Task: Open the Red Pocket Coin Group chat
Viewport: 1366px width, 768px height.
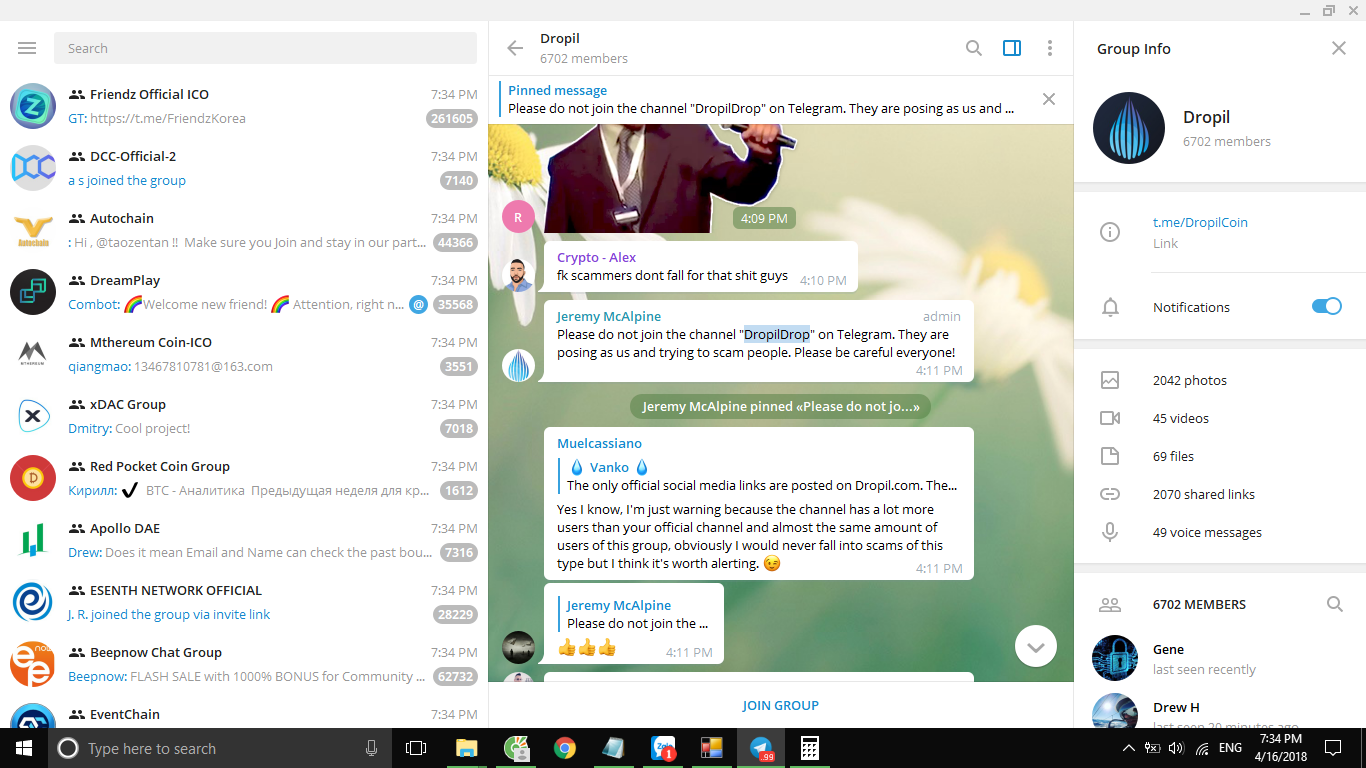Action: [244, 478]
